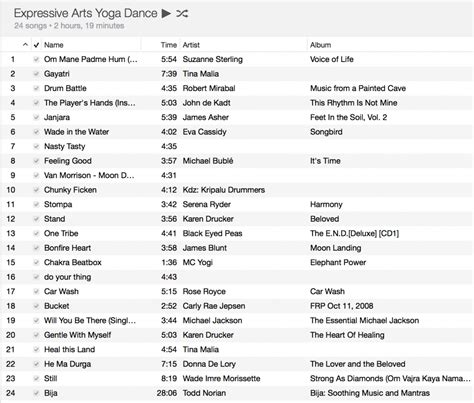474x403 pixels.
Task: Click album FRP Oct 11, 2008
Action: (342, 306)
